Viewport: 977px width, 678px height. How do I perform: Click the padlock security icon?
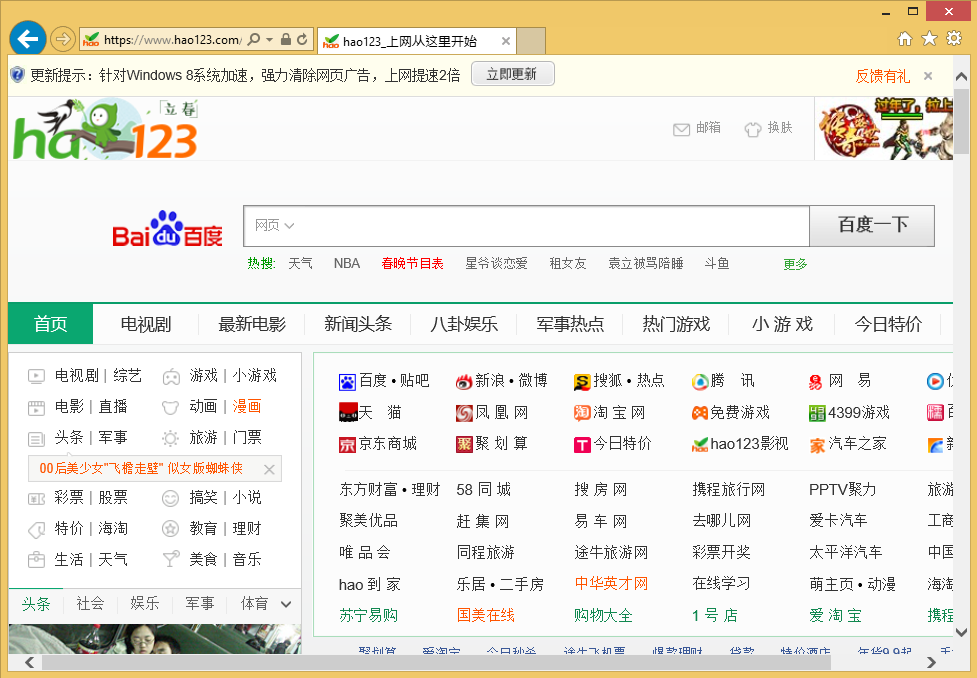click(x=286, y=39)
